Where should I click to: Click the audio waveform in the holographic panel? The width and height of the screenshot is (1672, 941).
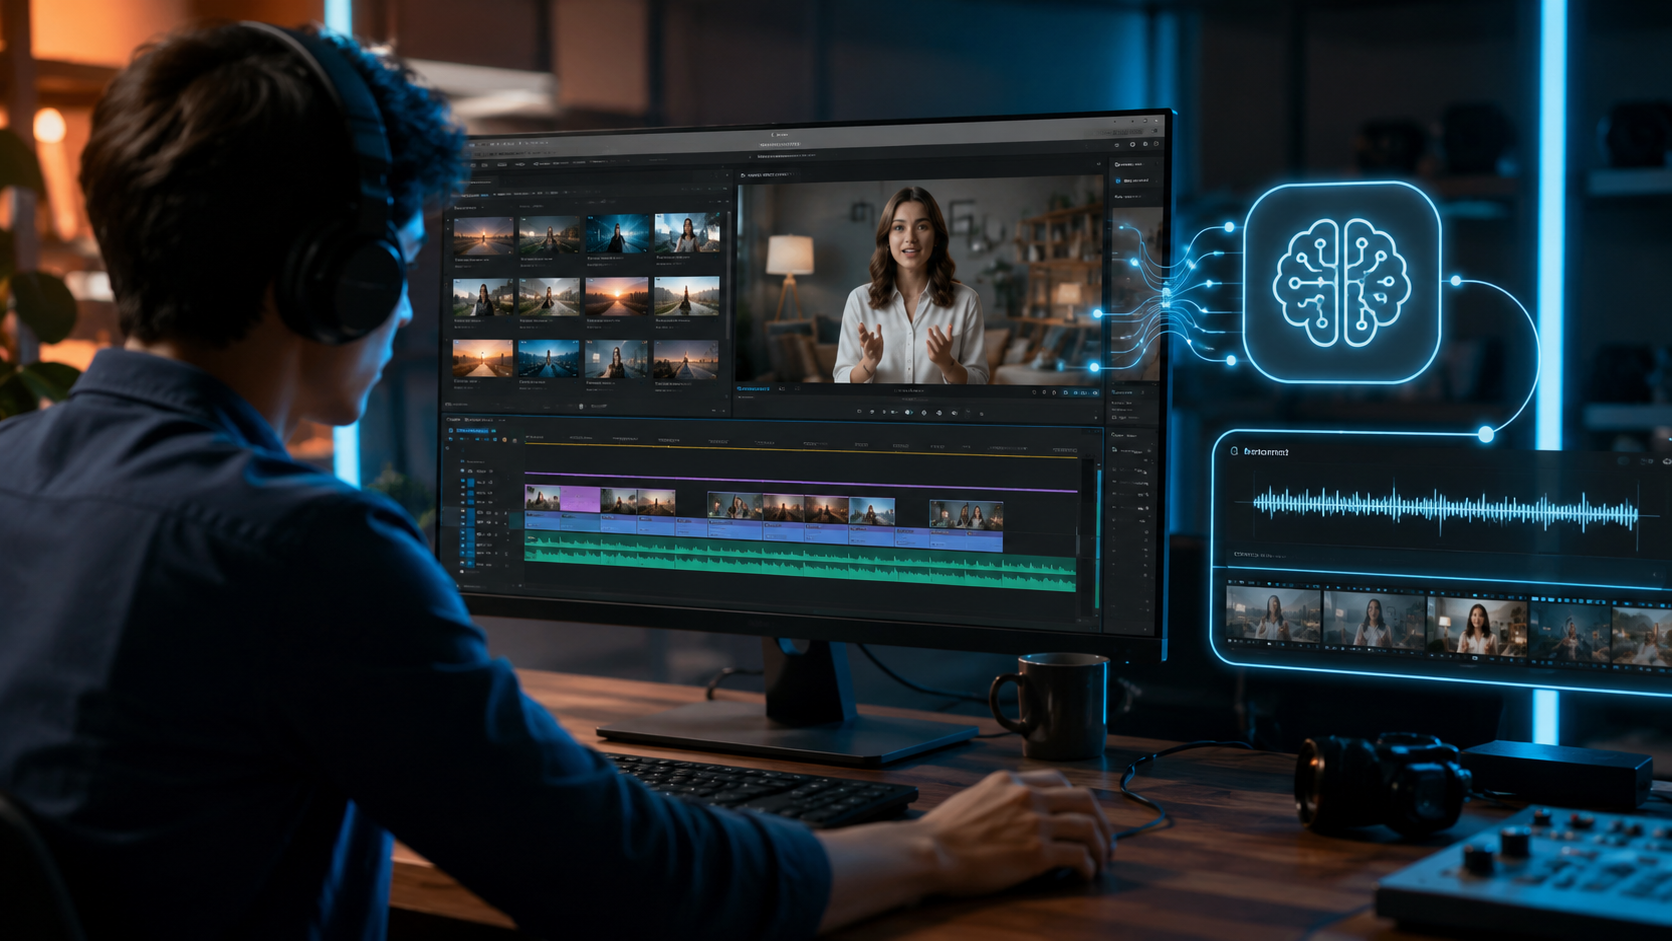pyautogui.click(x=1445, y=509)
